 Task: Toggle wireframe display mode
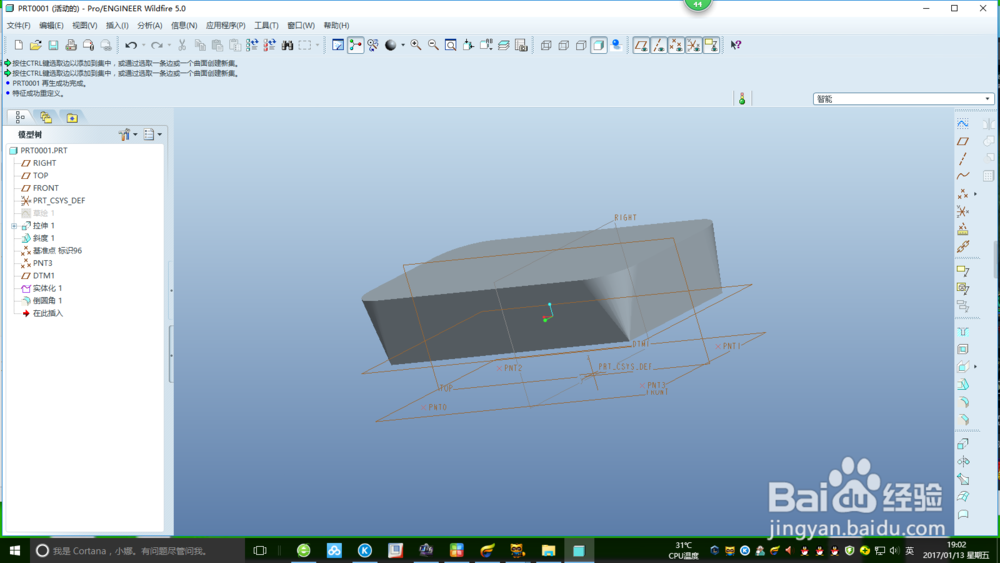click(546, 45)
